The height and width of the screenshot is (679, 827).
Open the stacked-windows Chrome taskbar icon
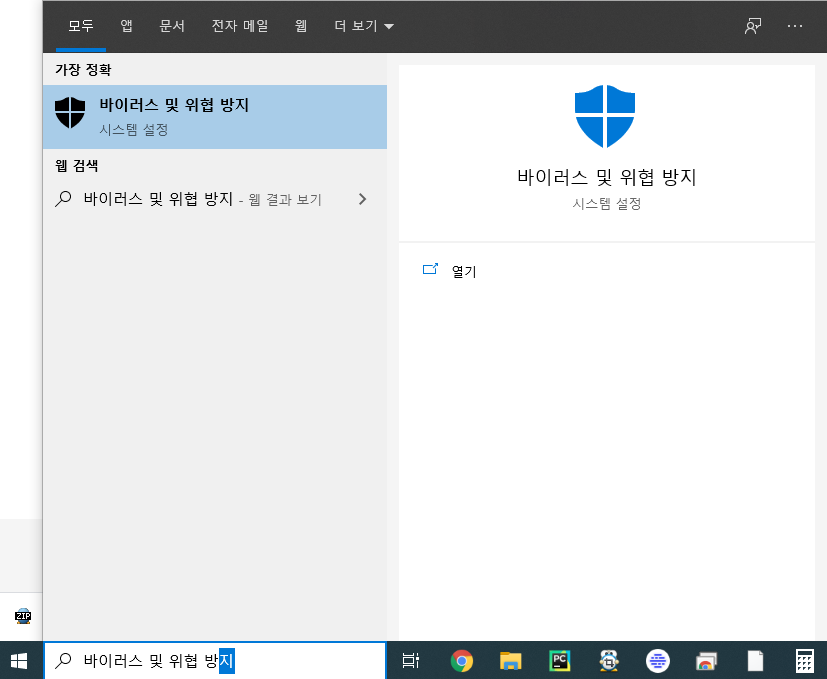(x=706, y=661)
